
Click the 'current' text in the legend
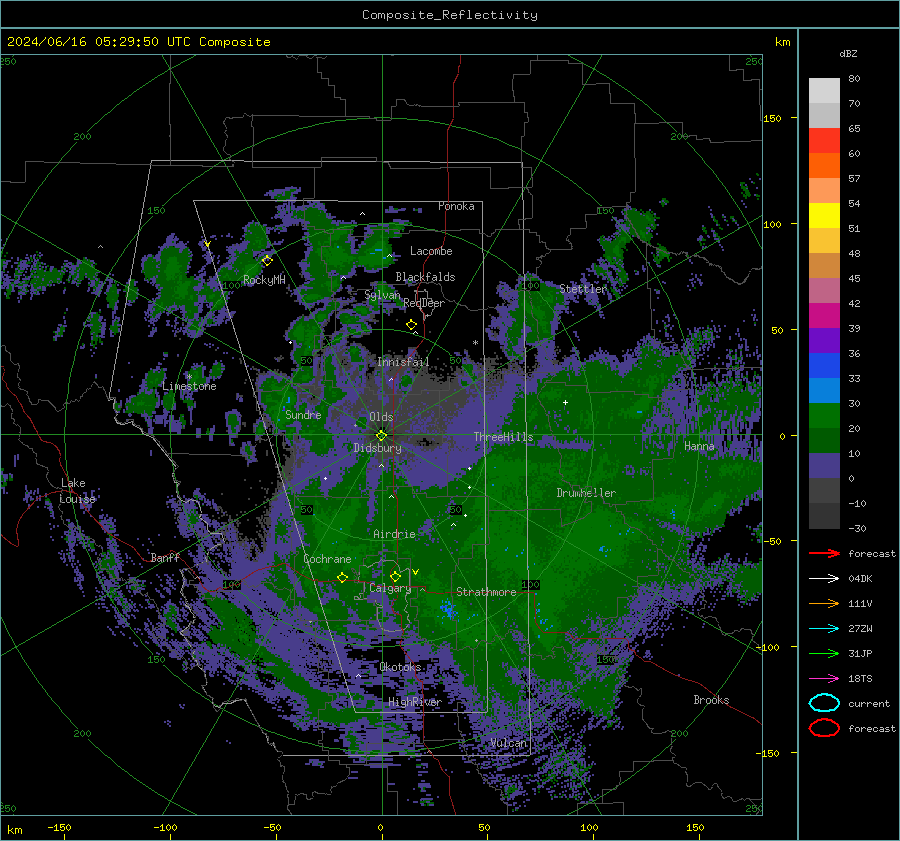[868, 703]
